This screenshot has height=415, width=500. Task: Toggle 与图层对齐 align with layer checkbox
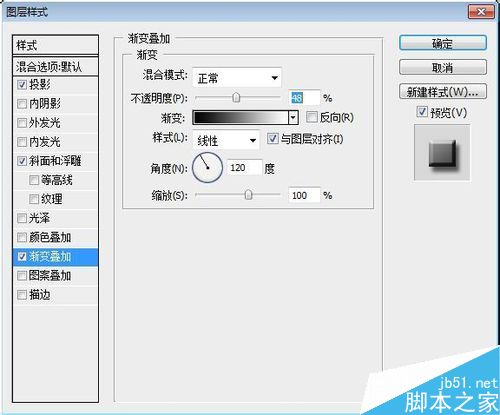tap(273, 139)
